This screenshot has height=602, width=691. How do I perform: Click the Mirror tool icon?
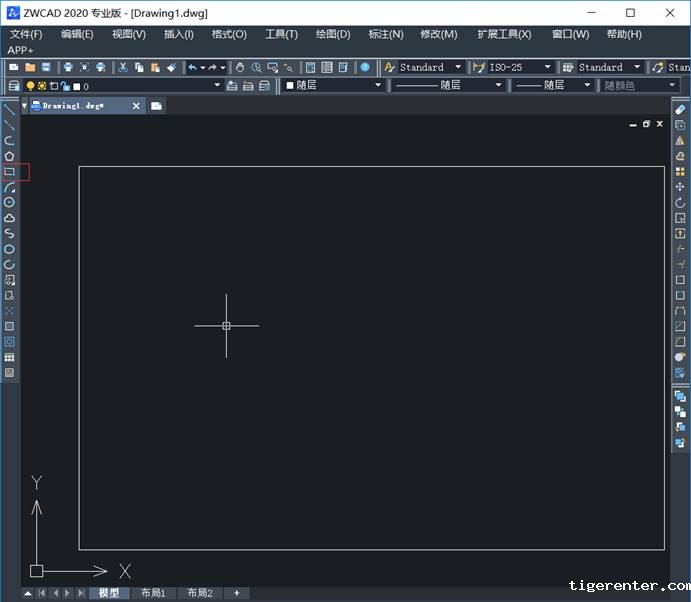680,141
